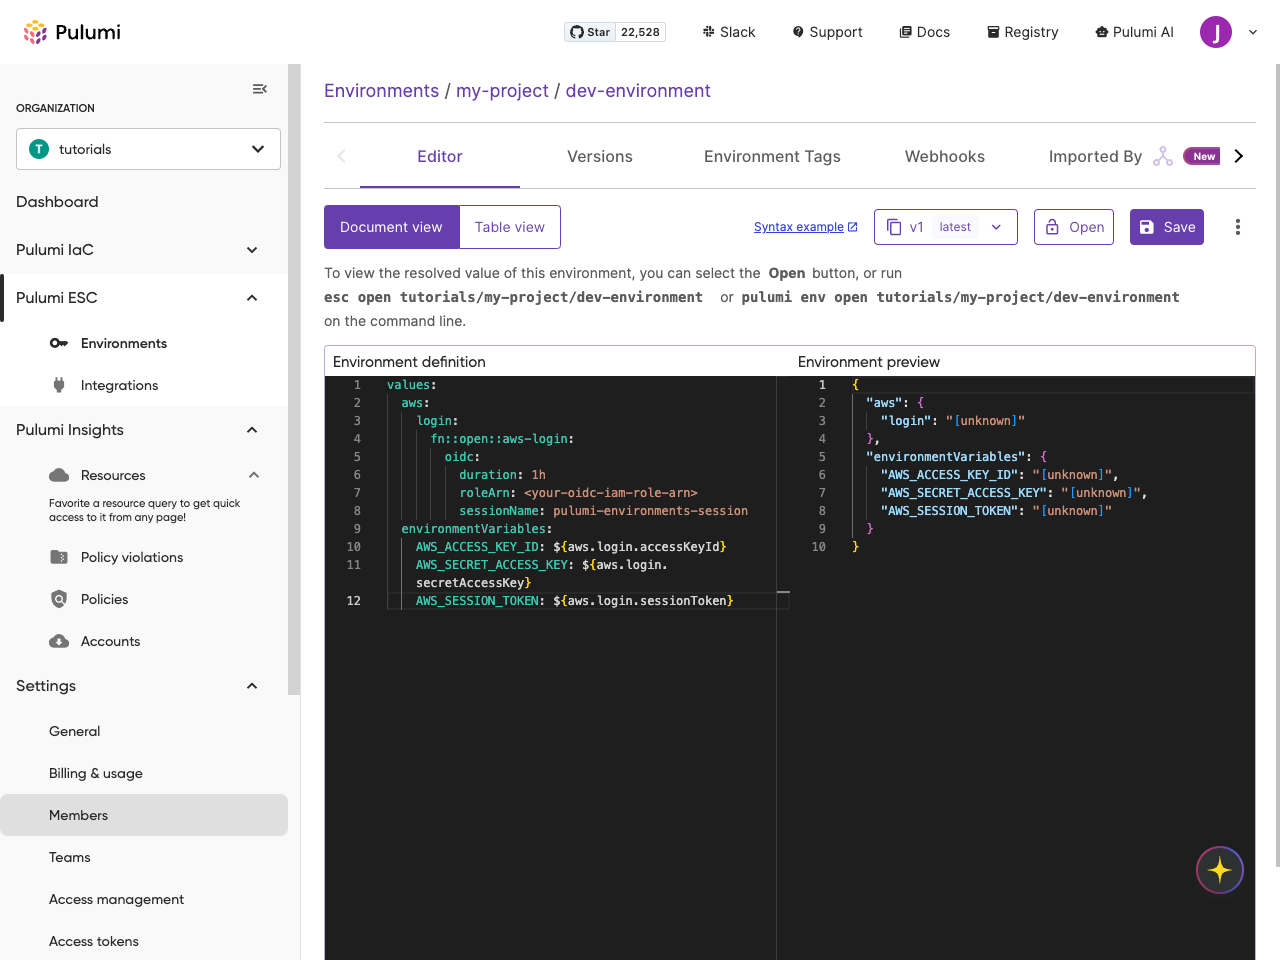Open the tutorials organization dropdown
Viewport: 1280px width, 960px height.
148,149
